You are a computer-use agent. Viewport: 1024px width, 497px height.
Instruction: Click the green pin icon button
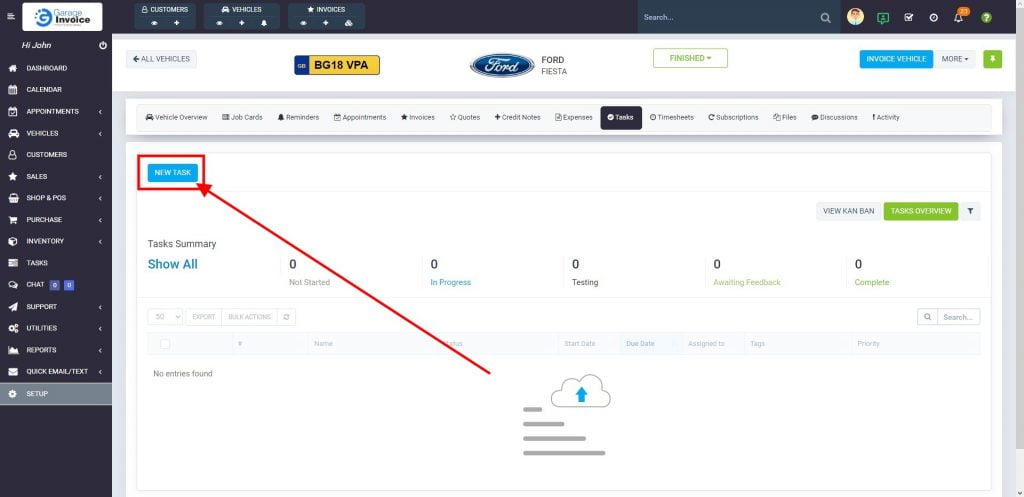coord(992,59)
